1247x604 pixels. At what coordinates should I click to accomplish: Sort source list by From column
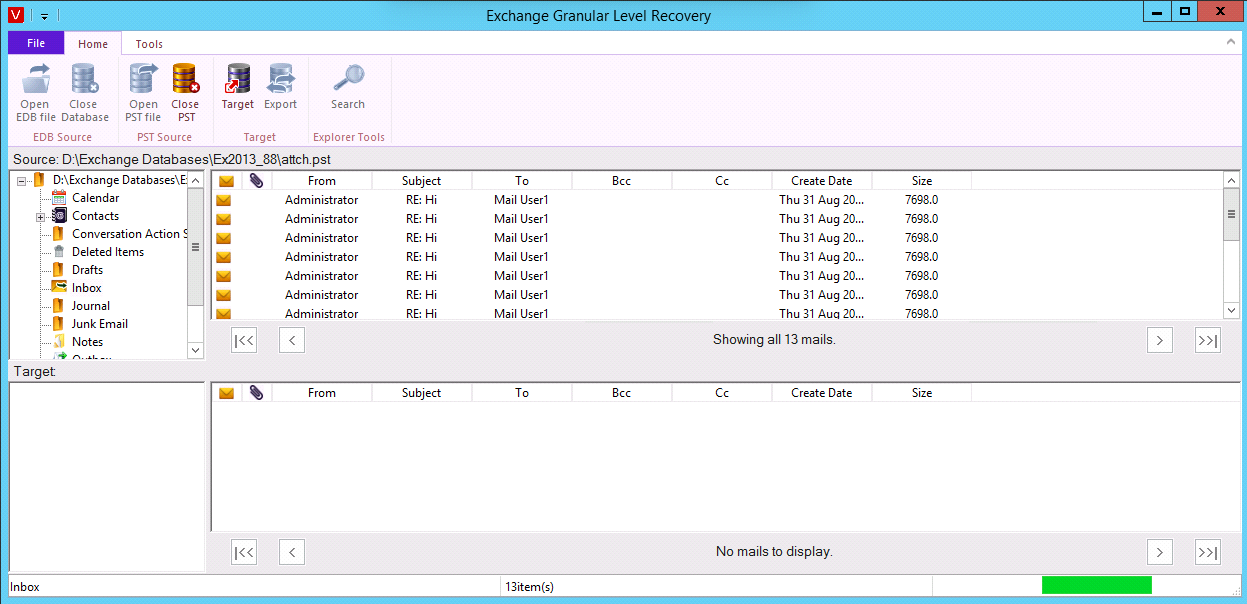[322, 181]
